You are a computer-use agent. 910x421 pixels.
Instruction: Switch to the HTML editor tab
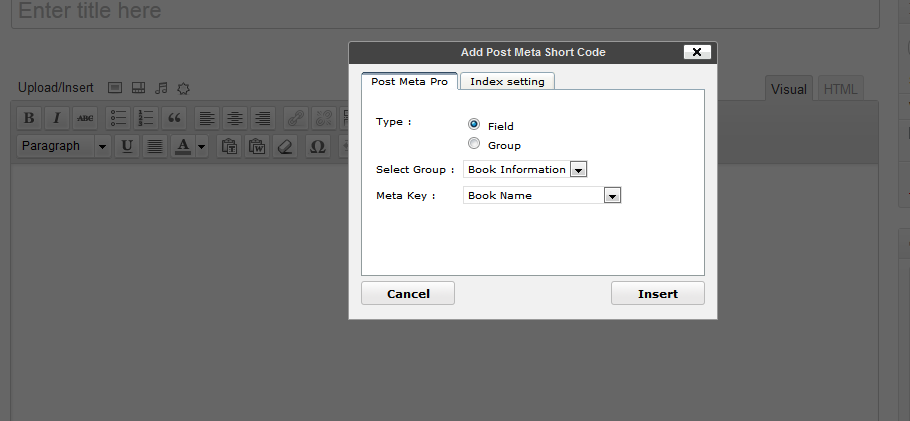[x=840, y=89]
